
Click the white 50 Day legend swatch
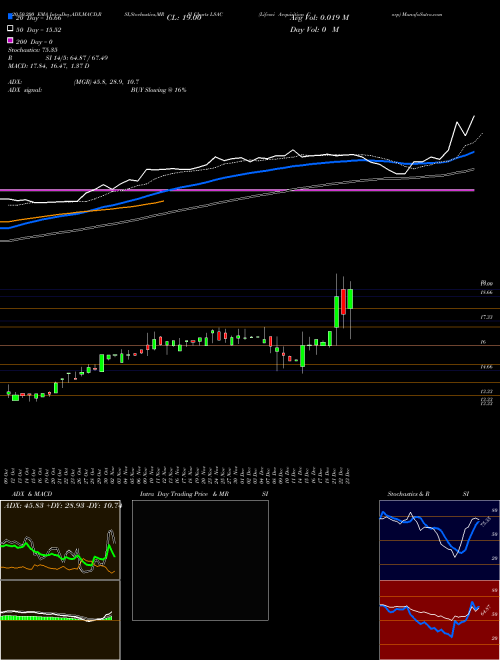pos(10,29)
